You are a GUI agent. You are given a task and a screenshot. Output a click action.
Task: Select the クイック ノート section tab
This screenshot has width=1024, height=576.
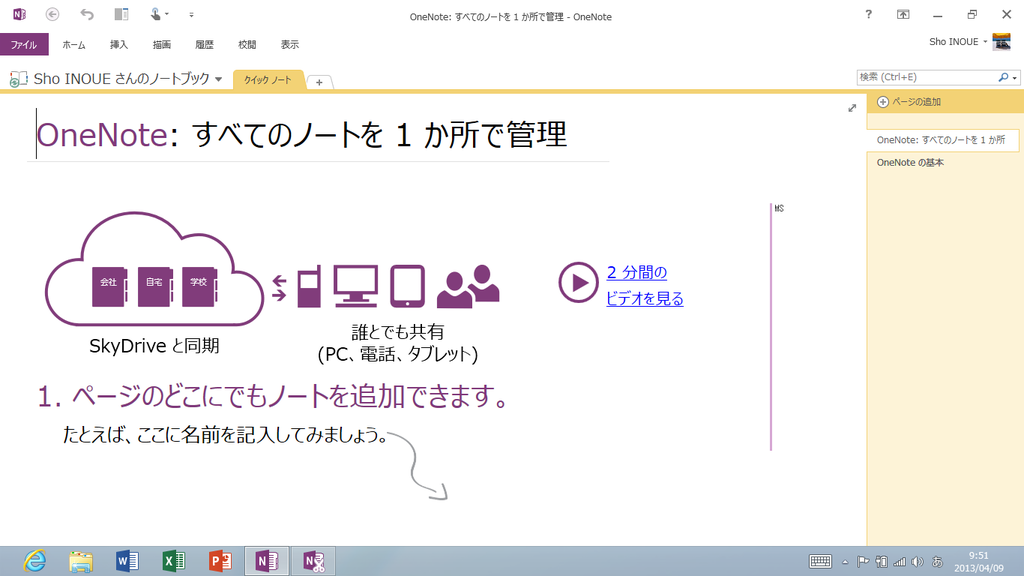pos(268,80)
